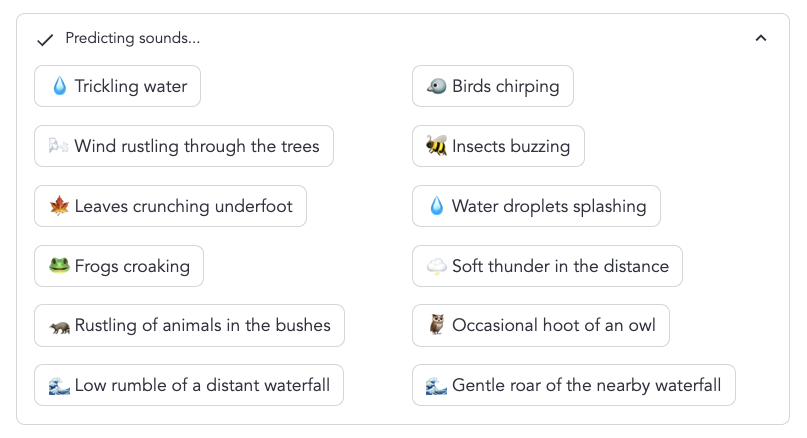Select Soft thunder in the distance
Screen dimensions: 807x438
[547, 266]
